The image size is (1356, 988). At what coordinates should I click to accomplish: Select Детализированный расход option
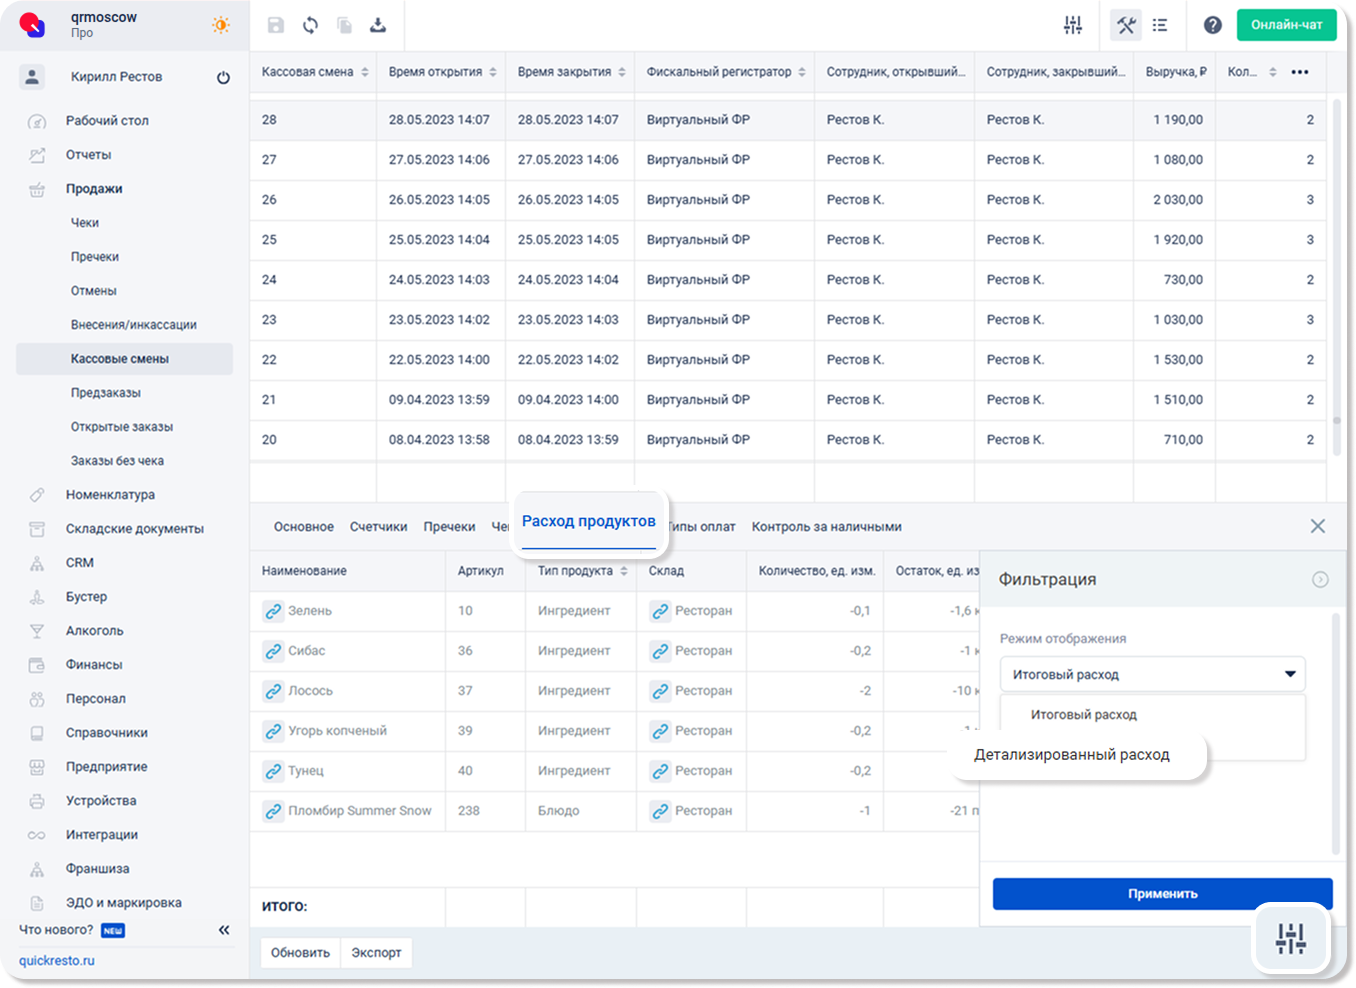click(x=1072, y=755)
